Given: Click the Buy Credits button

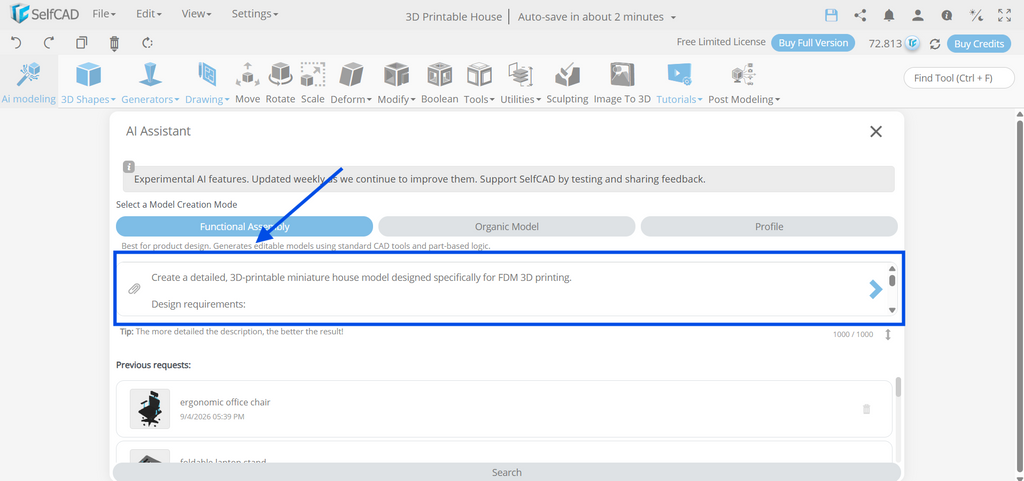Looking at the screenshot, I should (979, 44).
